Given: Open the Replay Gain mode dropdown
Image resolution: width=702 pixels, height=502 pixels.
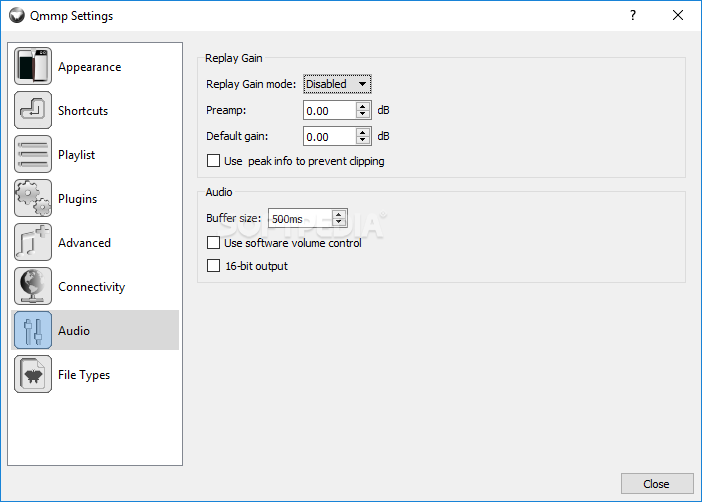Looking at the screenshot, I should click(337, 84).
